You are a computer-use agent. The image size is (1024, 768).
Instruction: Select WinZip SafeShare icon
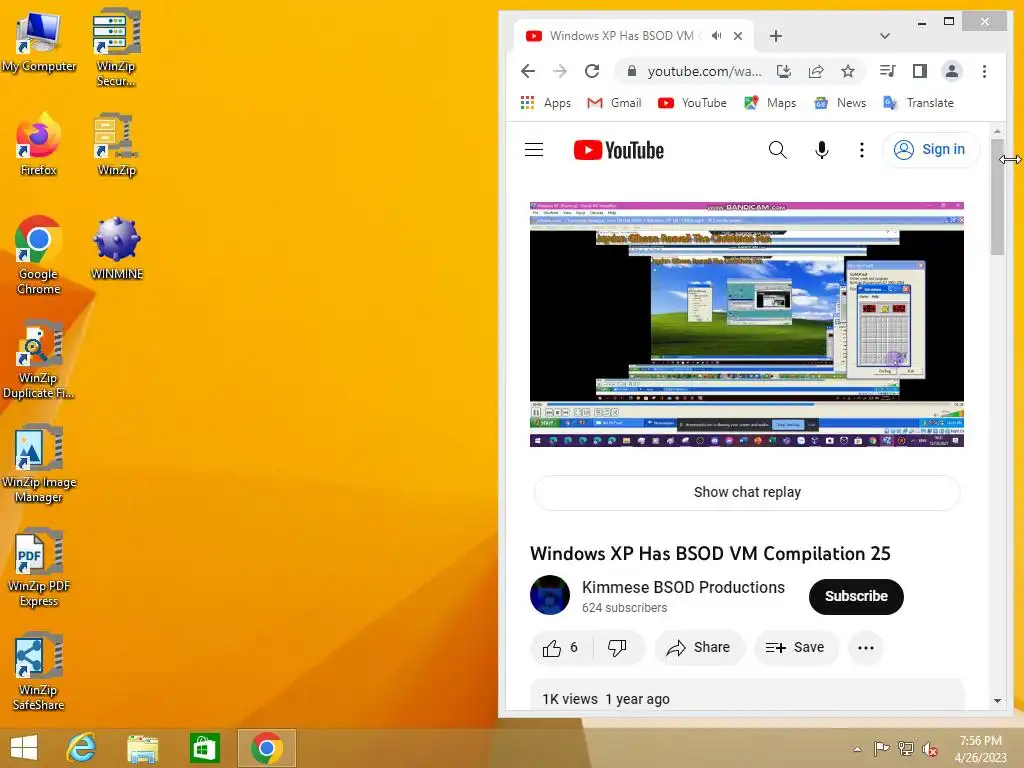click(x=39, y=671)
